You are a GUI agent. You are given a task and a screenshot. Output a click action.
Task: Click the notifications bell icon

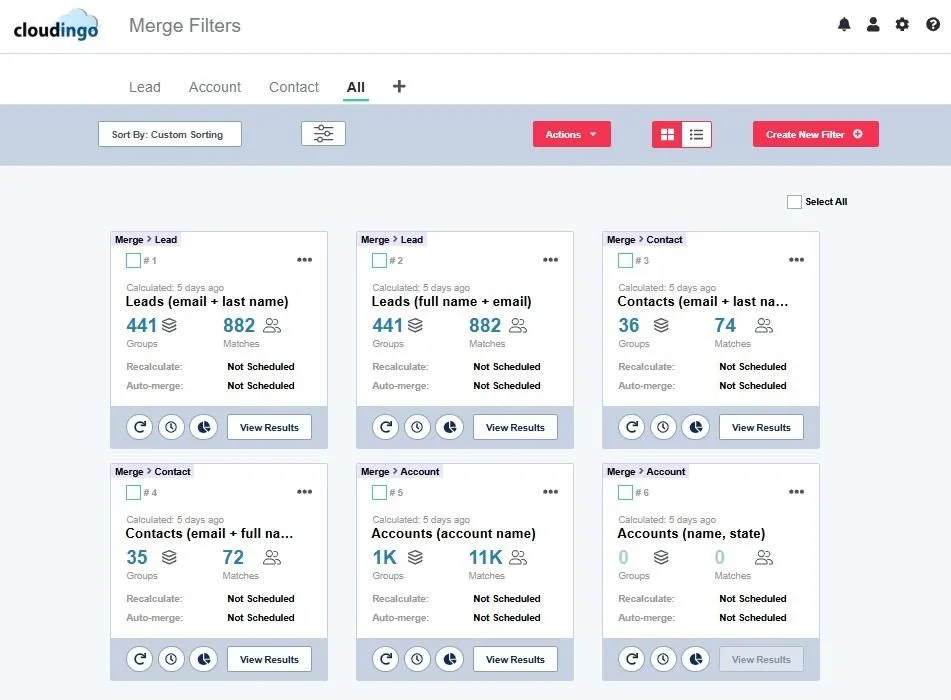click(844, 25)
